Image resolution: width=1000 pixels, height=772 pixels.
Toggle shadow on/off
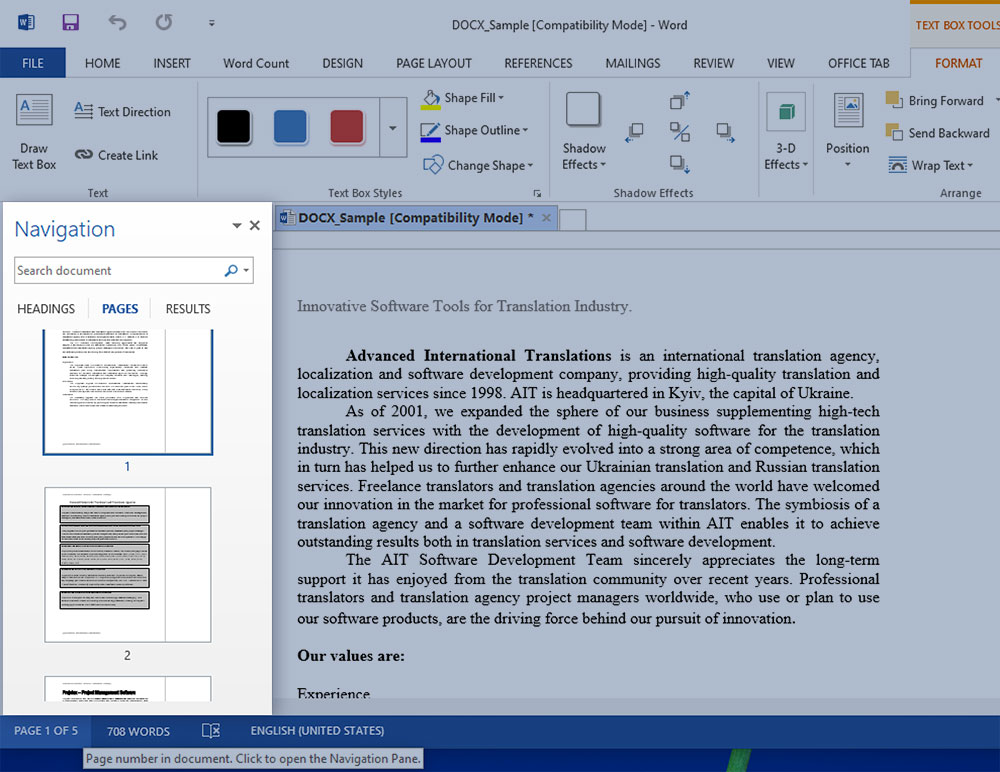[x=680, y=132]
